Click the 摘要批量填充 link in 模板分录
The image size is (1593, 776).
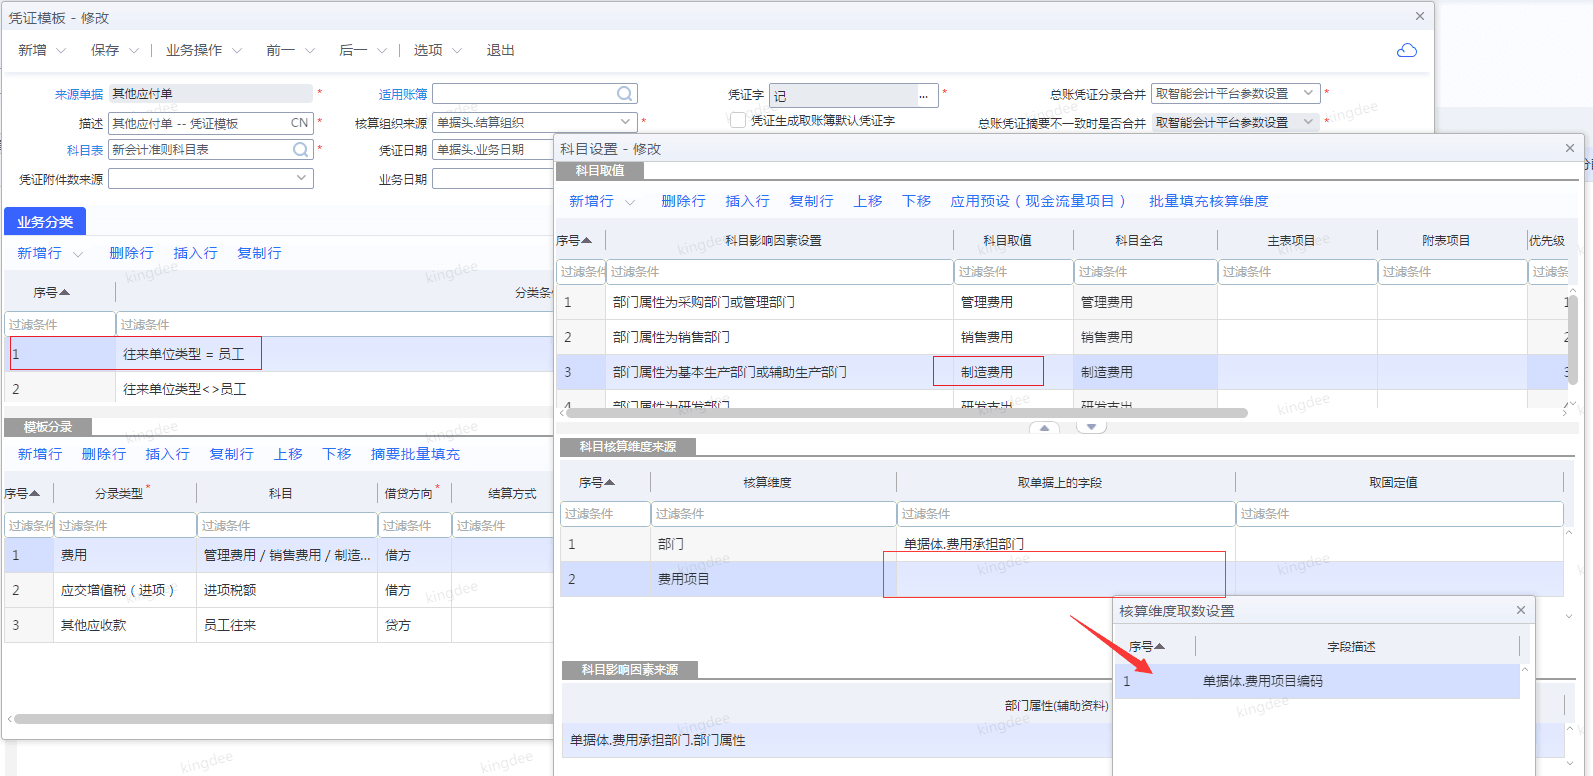(415, 454)
